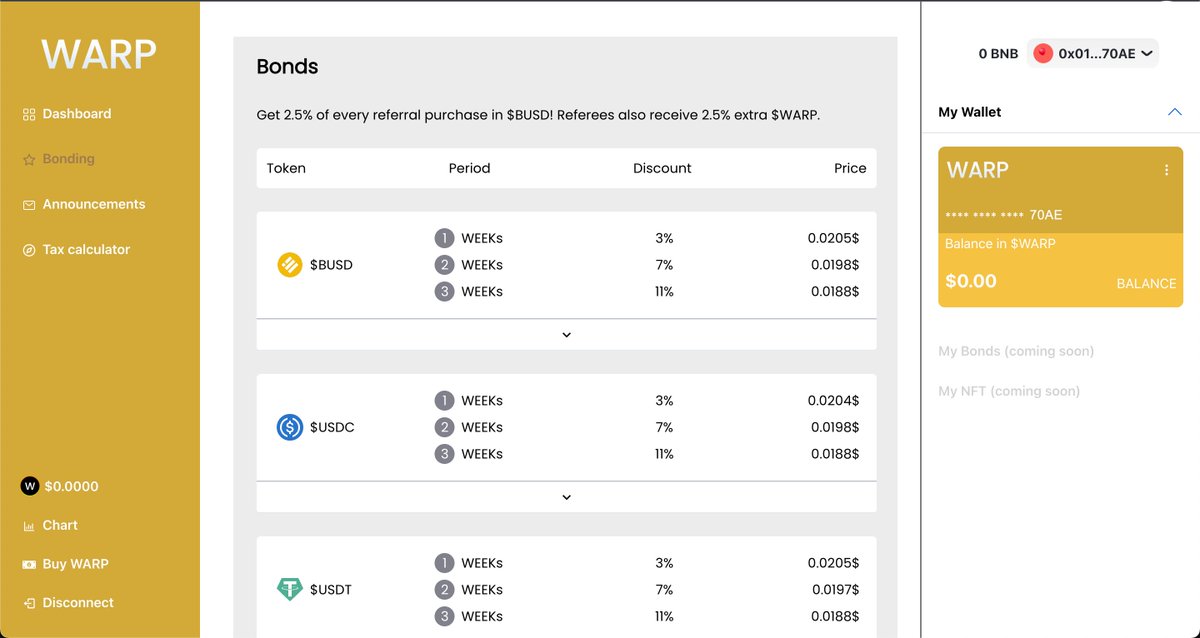Screen dimensions: 1200x638
Task: Open Announcements in the sidebar
Action: (94, 204)
